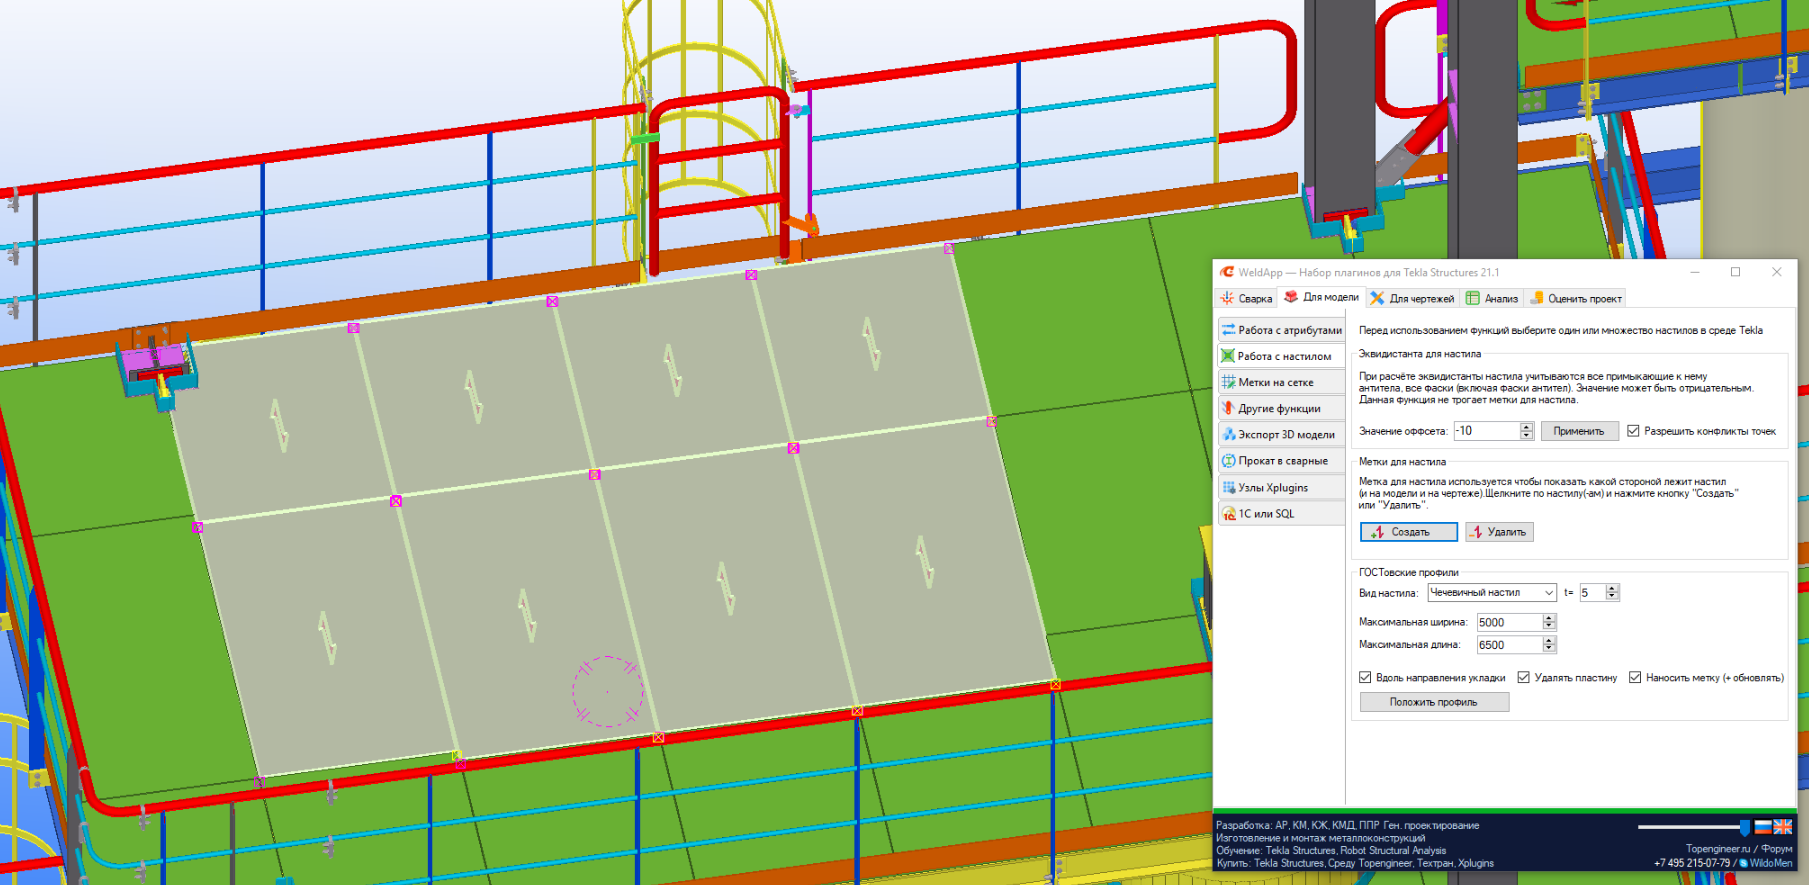Screen dimensions: 1809x885
Task: Switch interface language using British flag
Action: [x=1783, y=827]
